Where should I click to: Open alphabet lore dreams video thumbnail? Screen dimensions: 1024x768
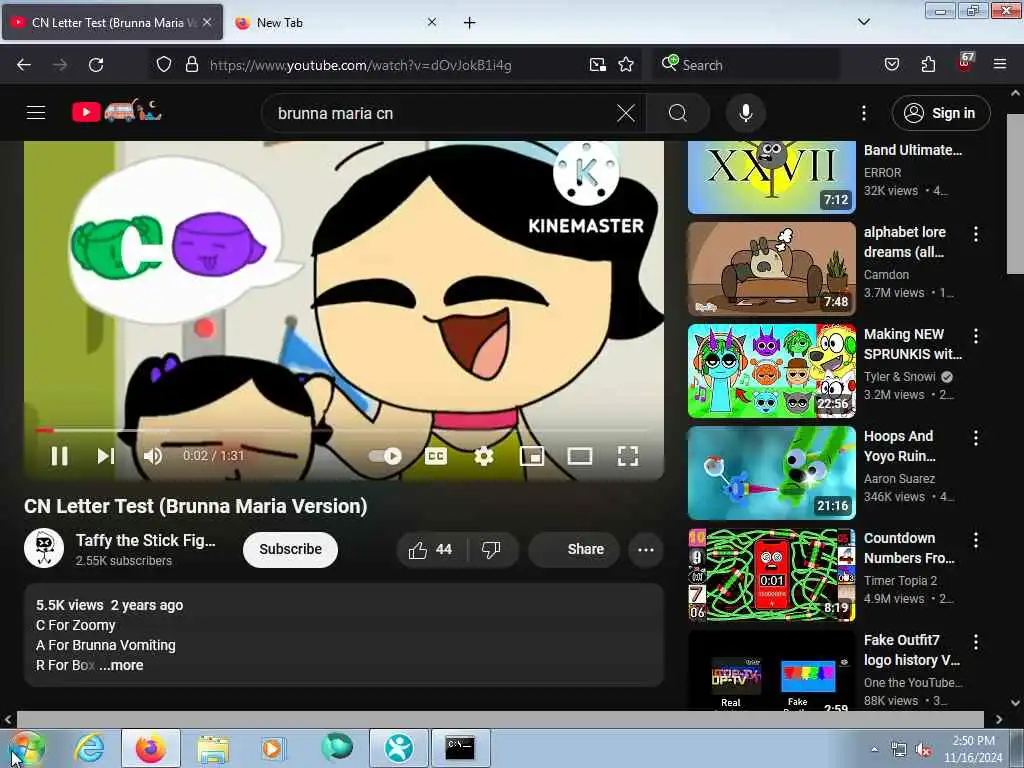click(x=771, y=268)
